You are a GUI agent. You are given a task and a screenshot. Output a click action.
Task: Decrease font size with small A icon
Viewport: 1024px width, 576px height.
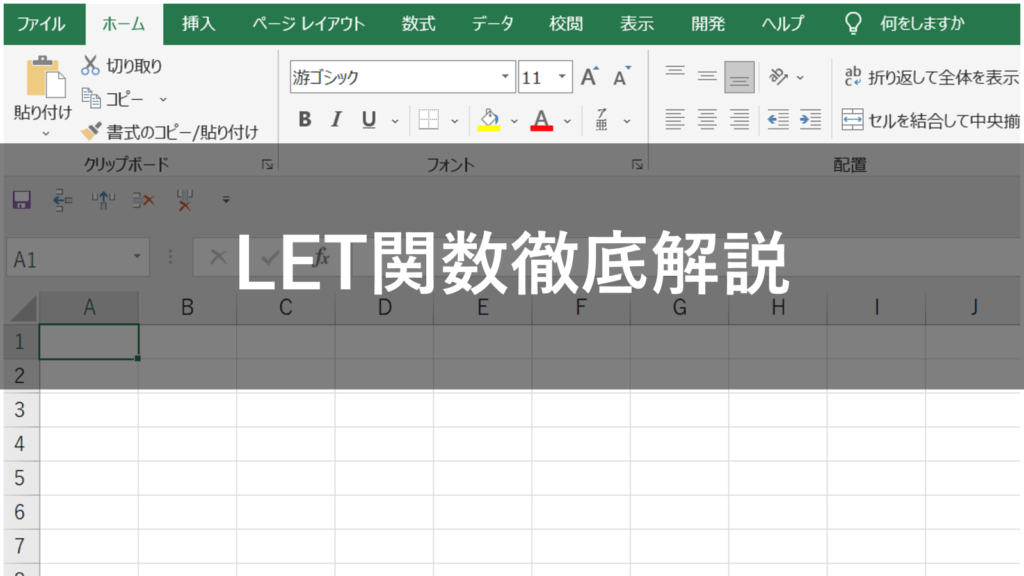[622, 77]
